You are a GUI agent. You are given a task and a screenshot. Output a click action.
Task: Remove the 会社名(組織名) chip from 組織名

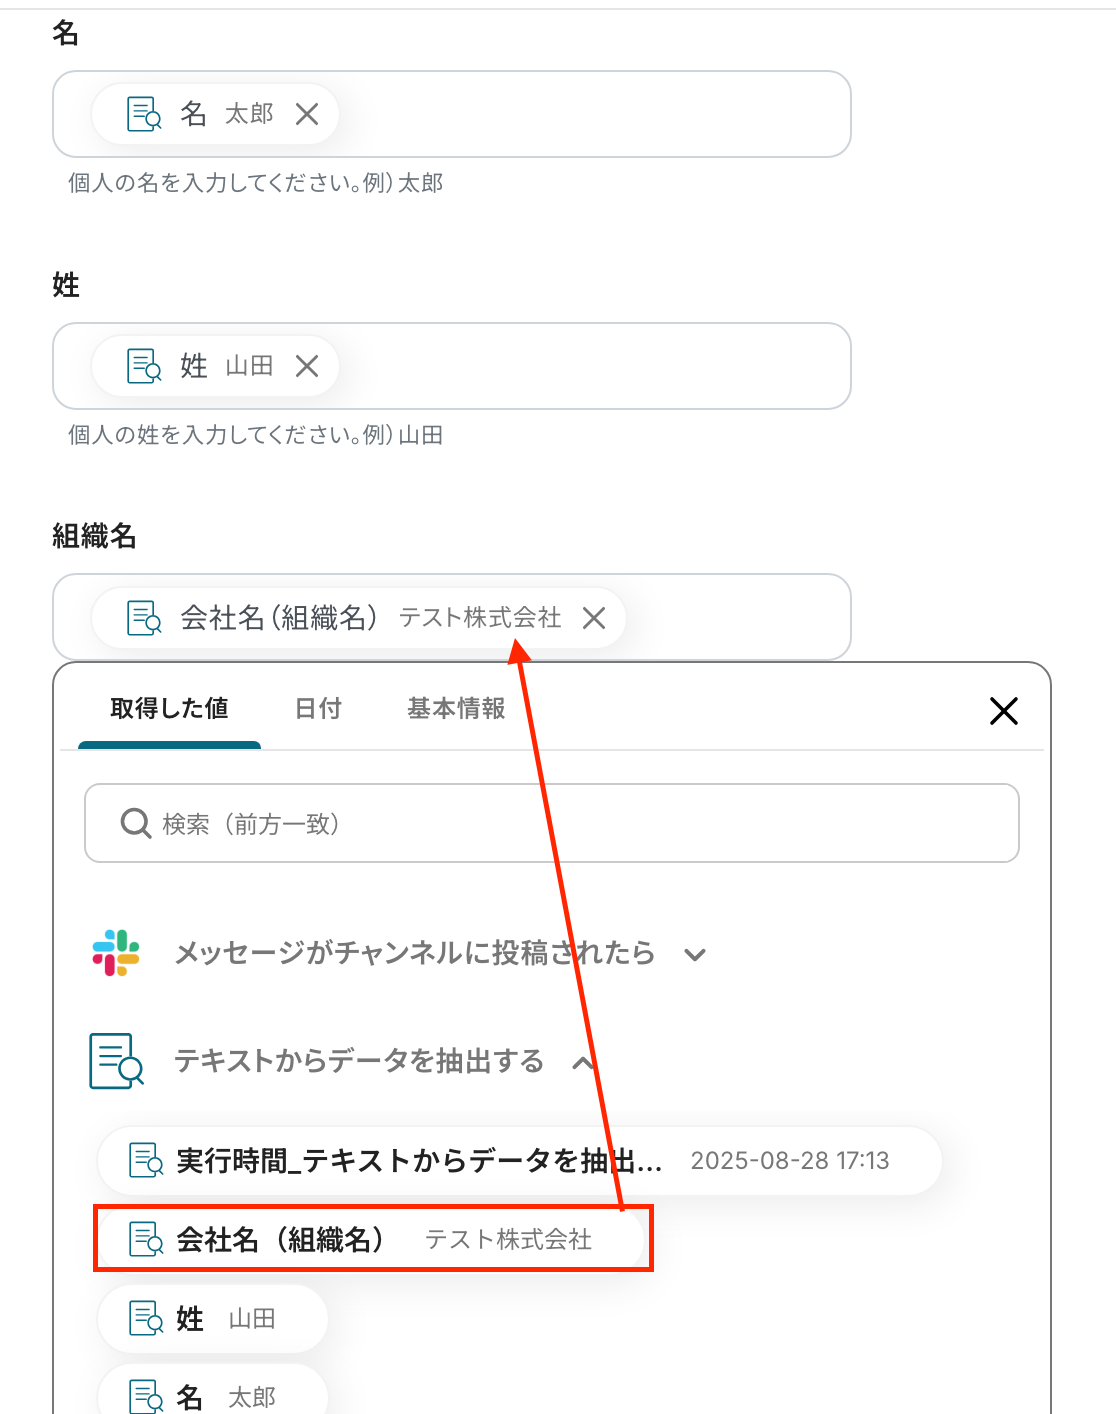click(x=594, y=618)
